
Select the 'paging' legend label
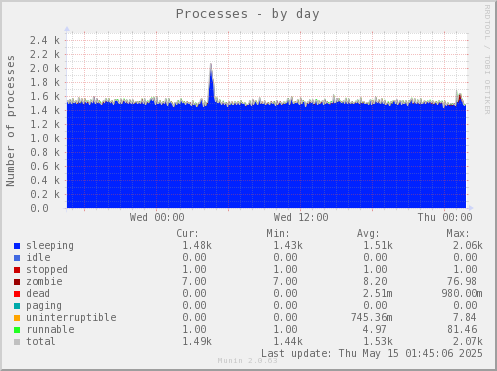[x=44, y=306]
